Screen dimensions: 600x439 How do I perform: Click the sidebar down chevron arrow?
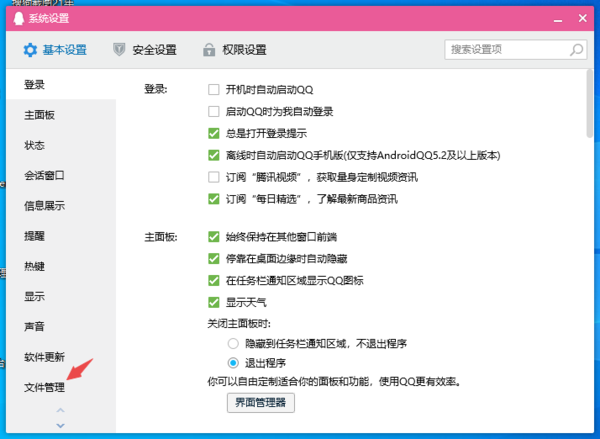60,425
